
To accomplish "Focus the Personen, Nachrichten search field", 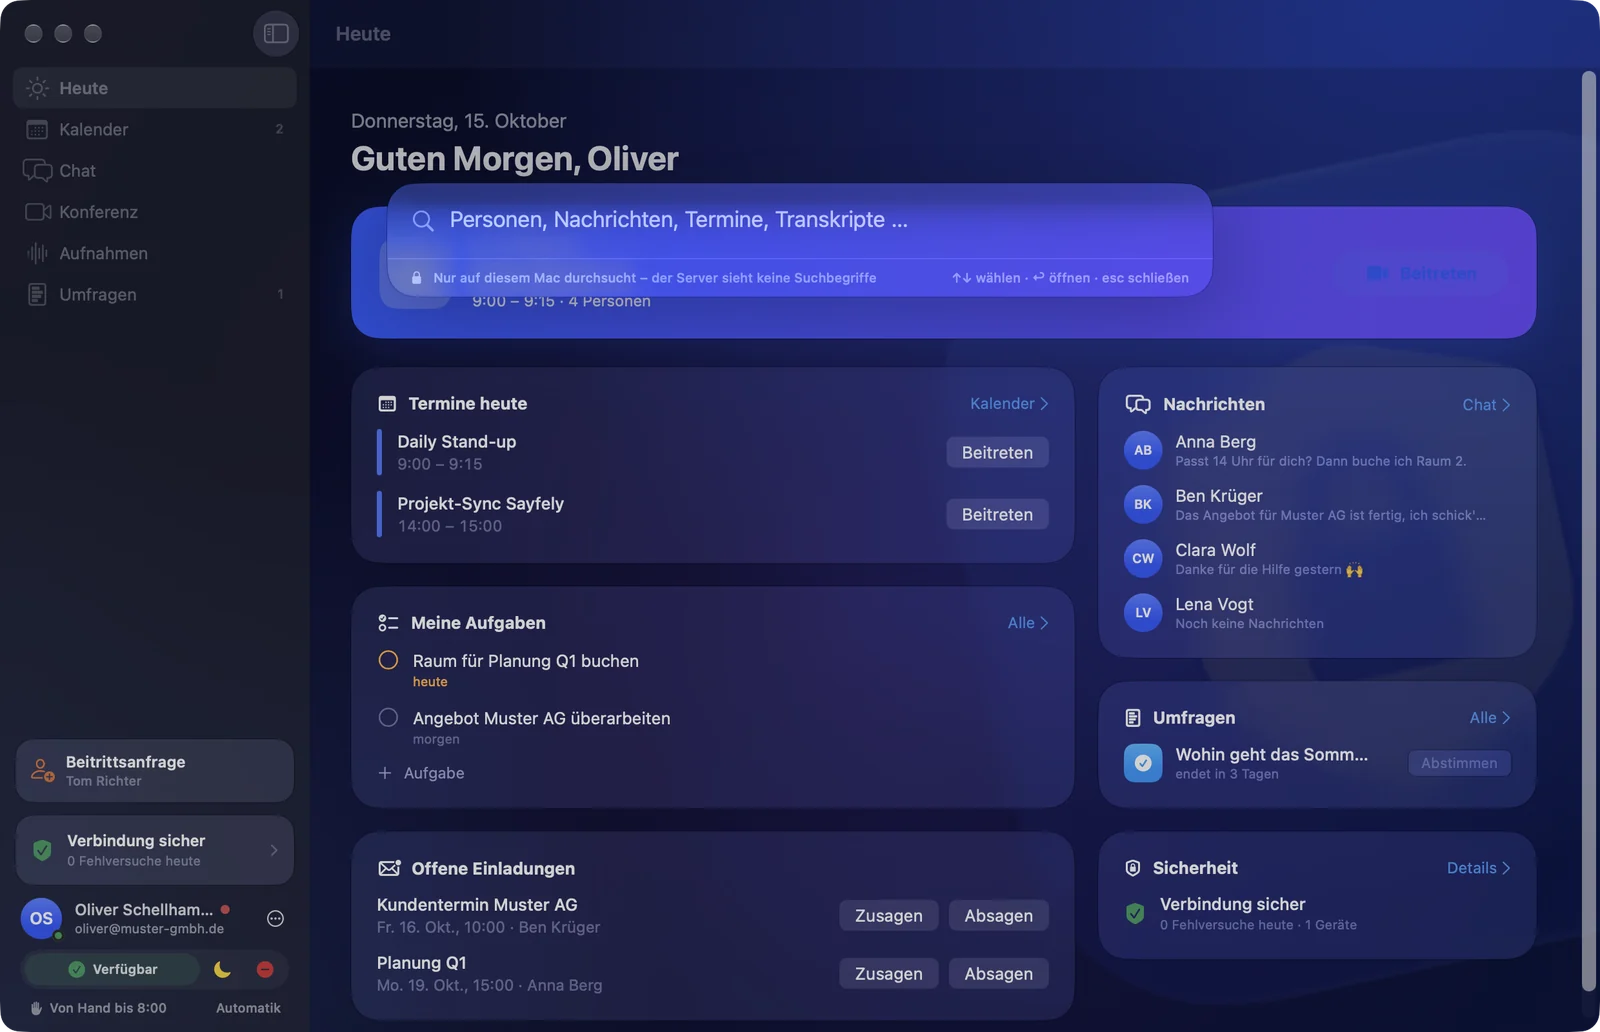I will pyautogui.click(x=800, y=220).
